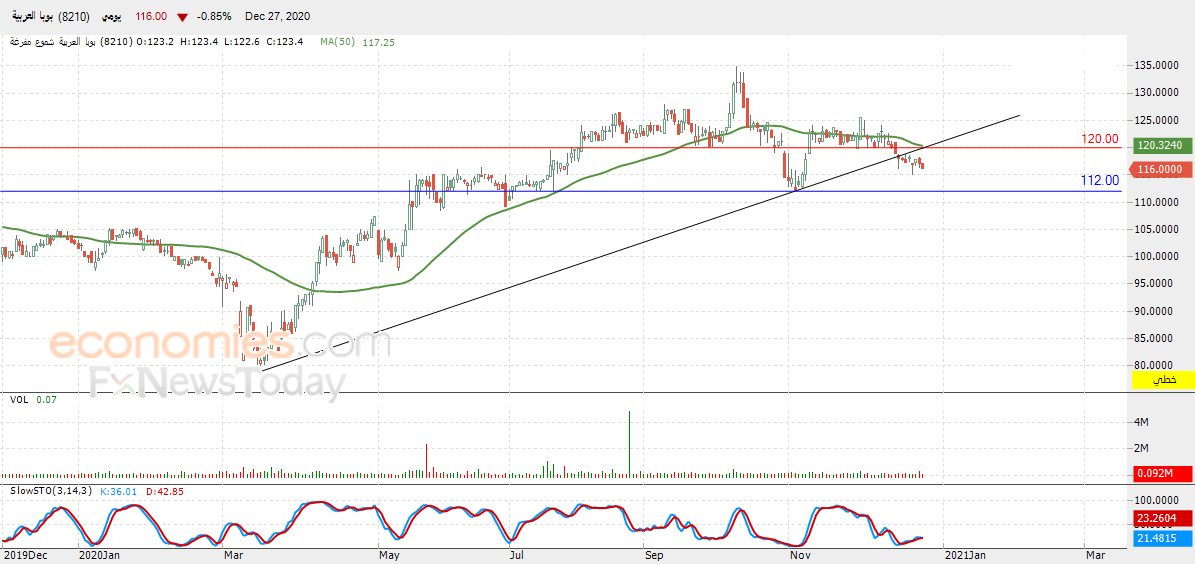Click the red 120.00 resistance label
This screenshot has height=564, width=1195.
click(x=1100, y=139)
